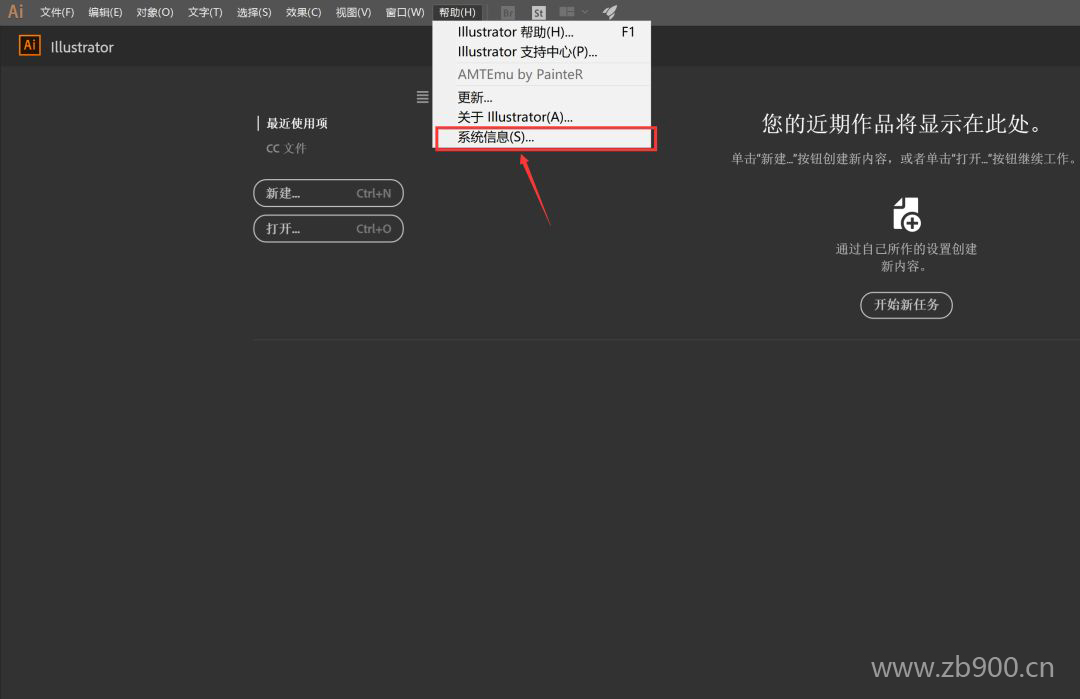Select Illustrator 帮助(H)... menu entry
The image size is (1080, 699).
pos(541,32)
